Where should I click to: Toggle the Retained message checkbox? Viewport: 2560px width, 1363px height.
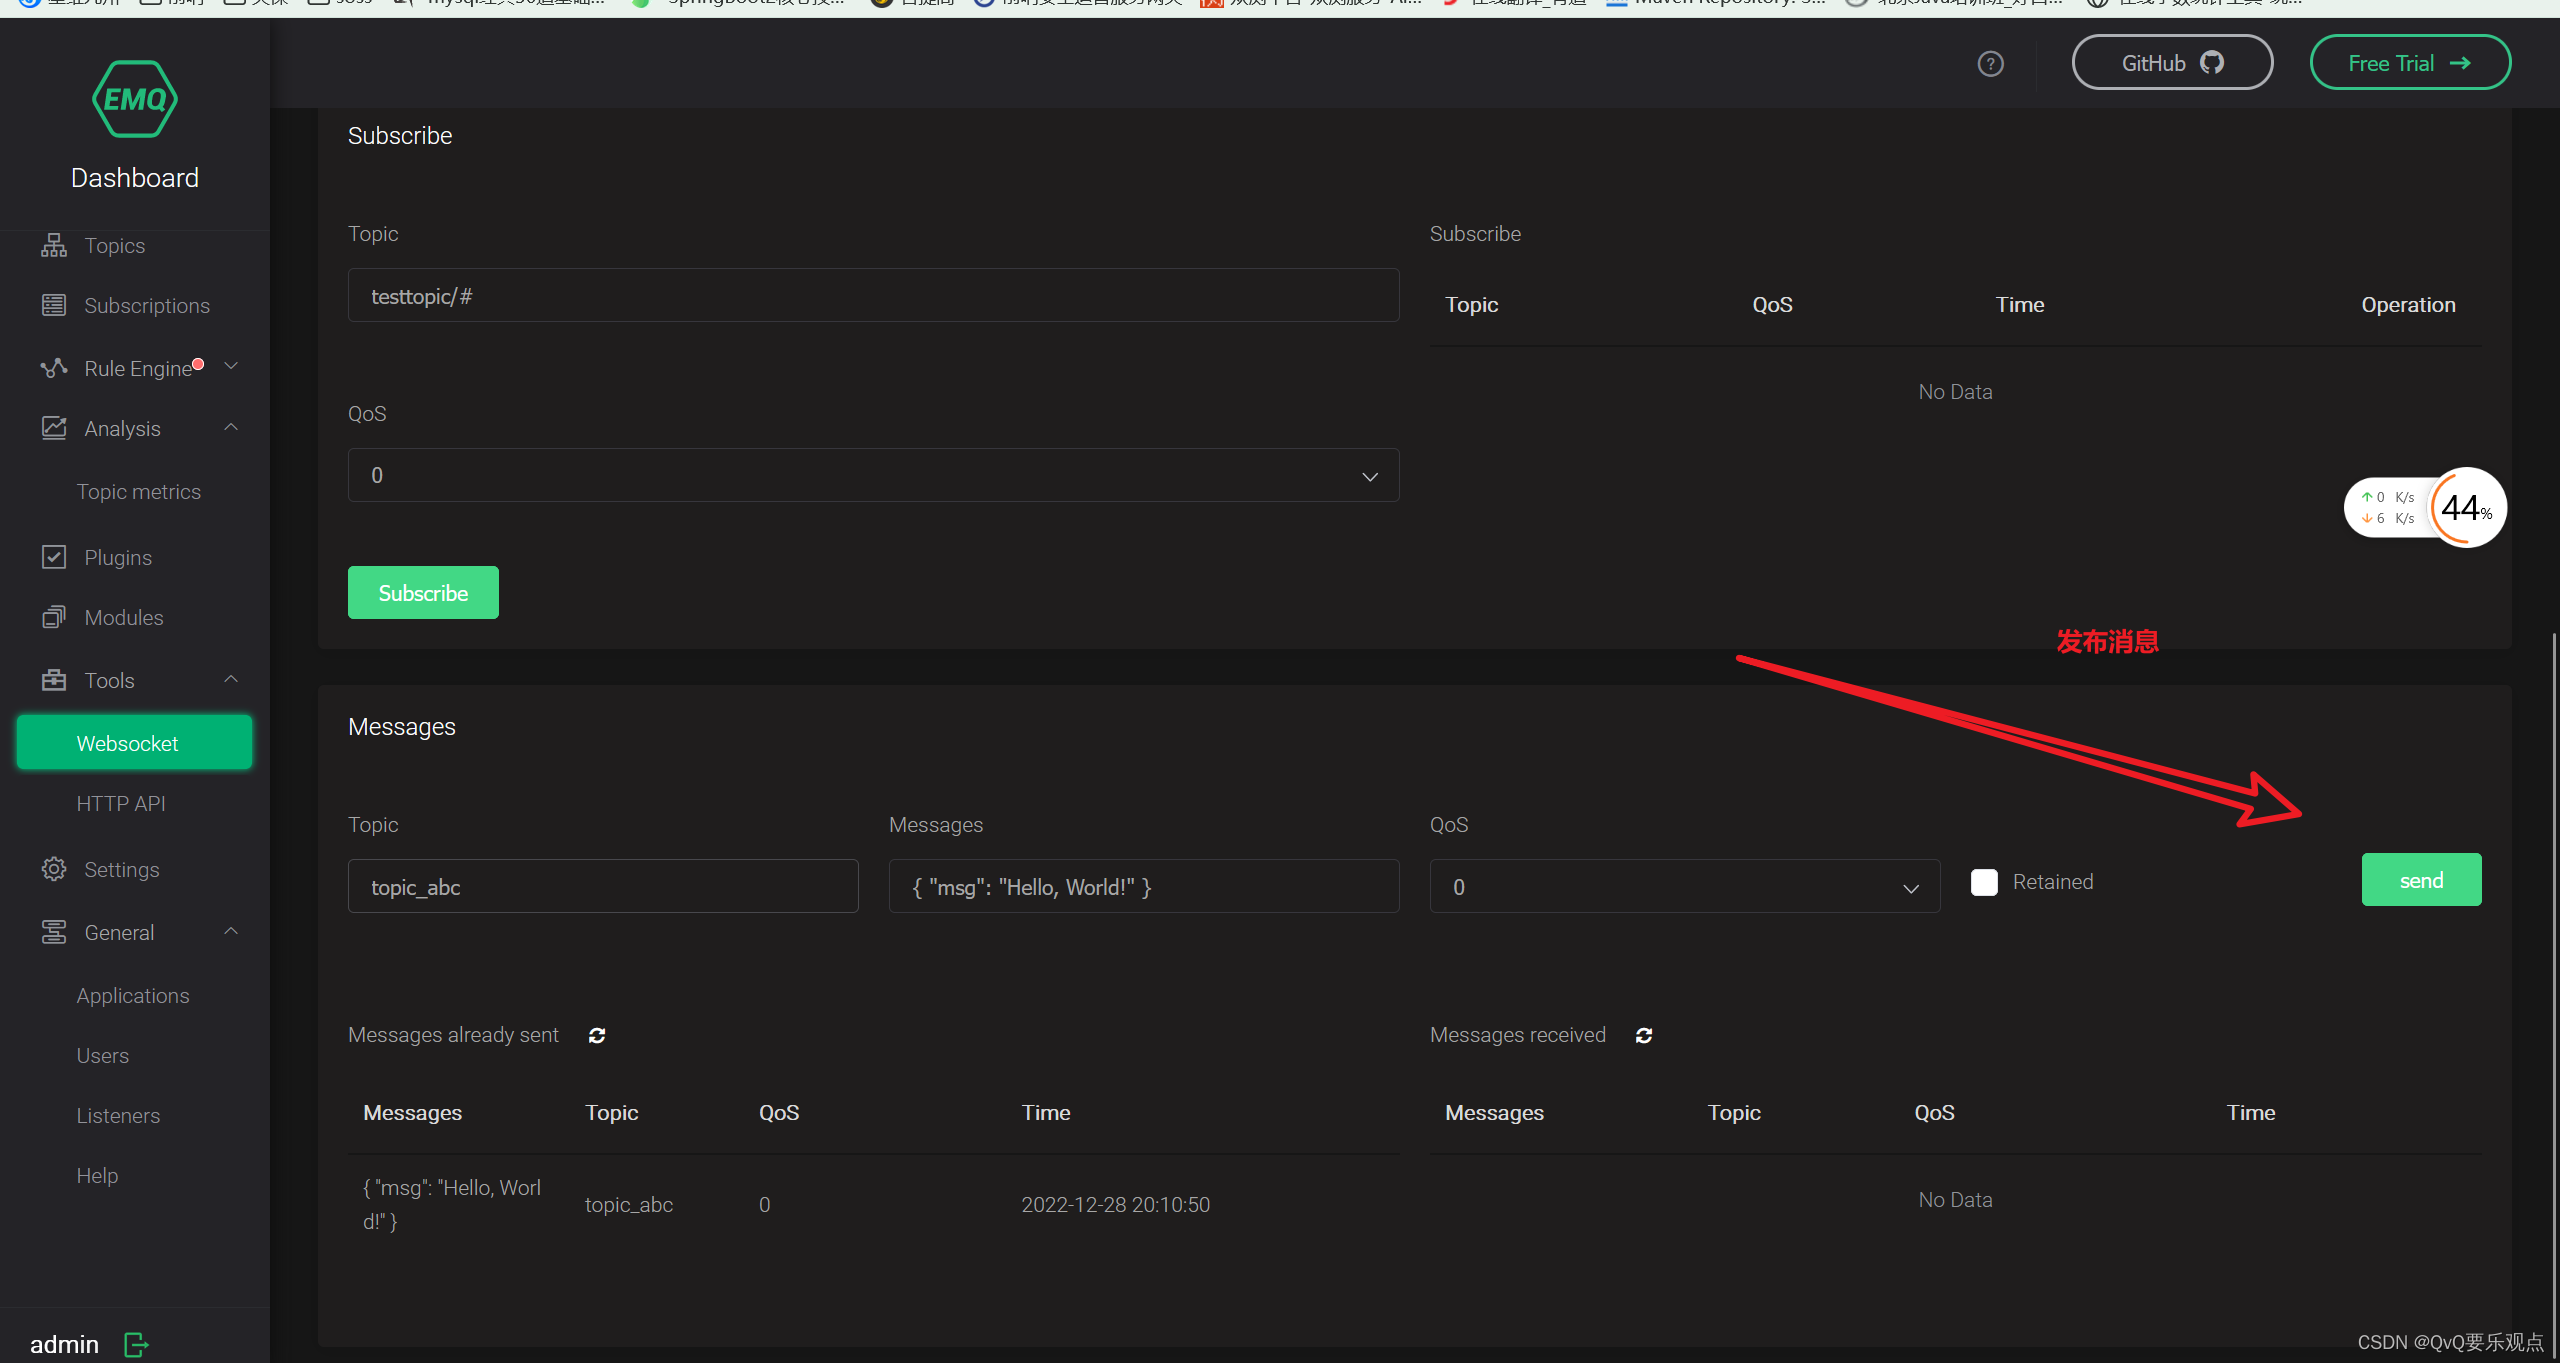pos(1984,880)
